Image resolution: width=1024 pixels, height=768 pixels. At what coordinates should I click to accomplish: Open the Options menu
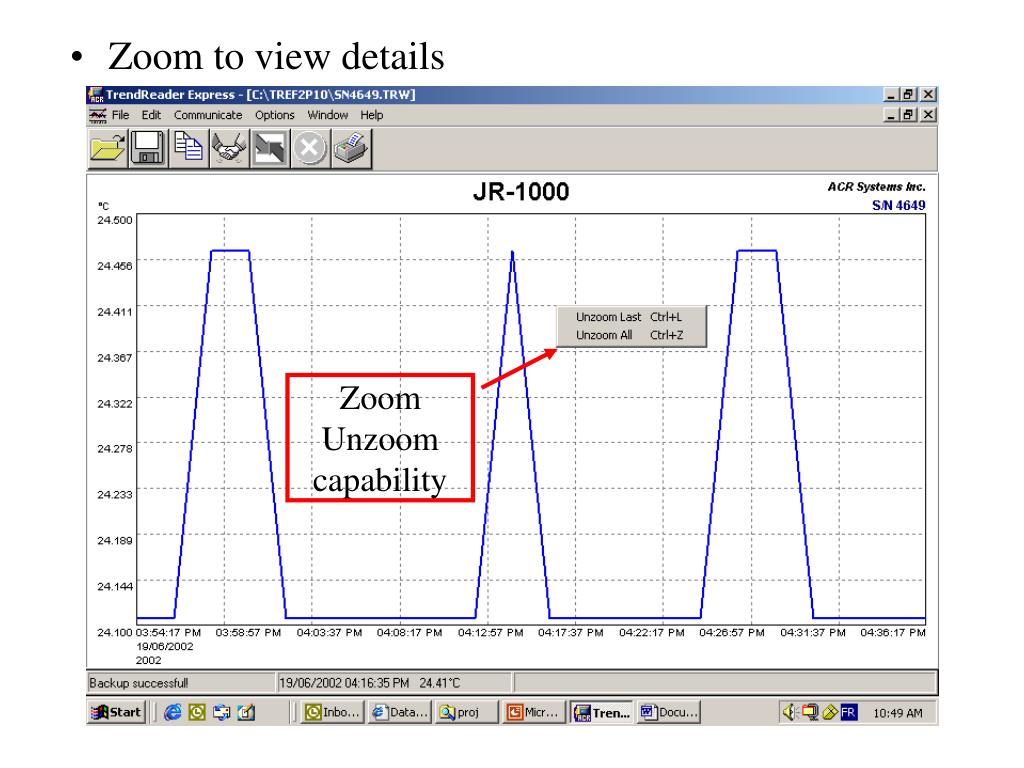[274, 115]
